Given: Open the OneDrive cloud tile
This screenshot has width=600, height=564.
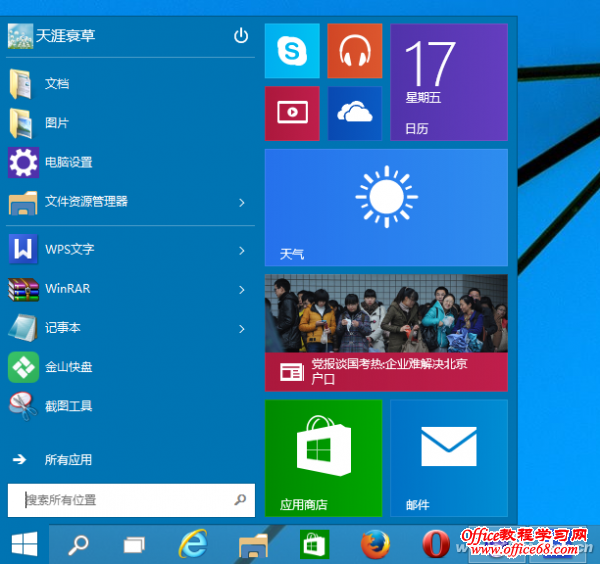Looking at the screenshot, I should click(x=355, y=113).
